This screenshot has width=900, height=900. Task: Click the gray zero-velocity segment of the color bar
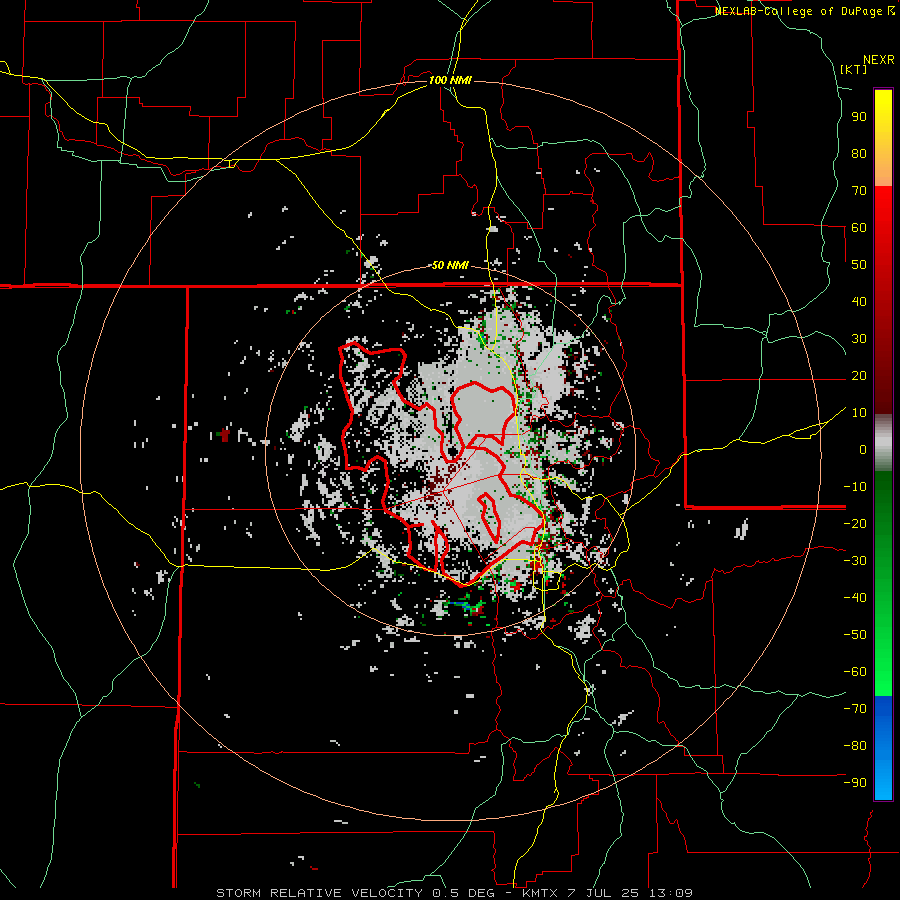click(883, 443)
